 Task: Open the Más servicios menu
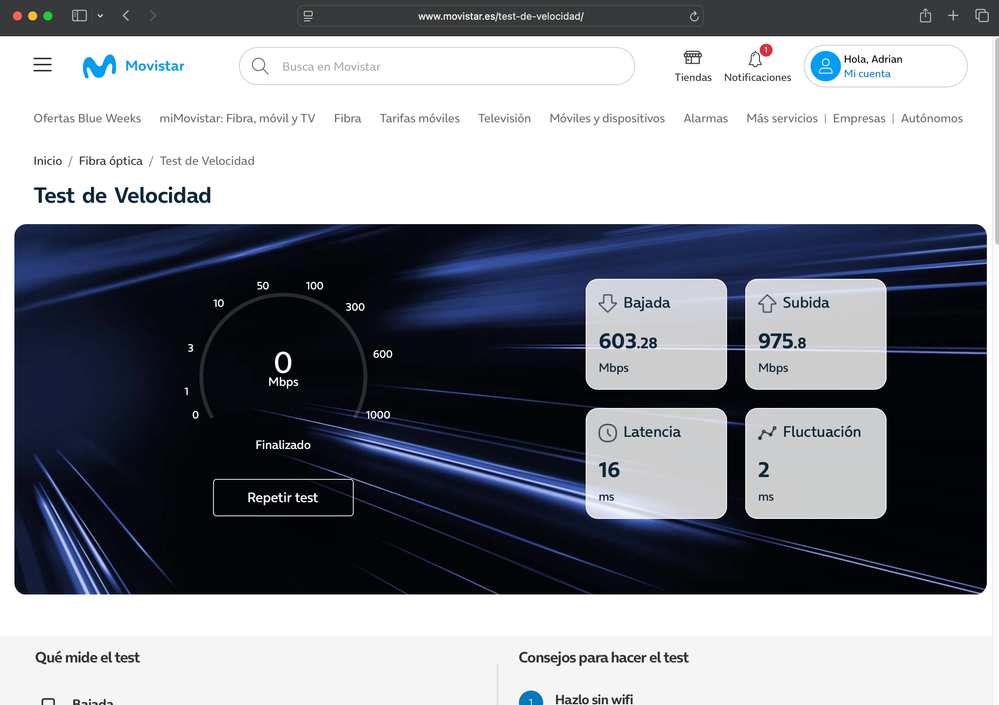click(x=781, y=118)
